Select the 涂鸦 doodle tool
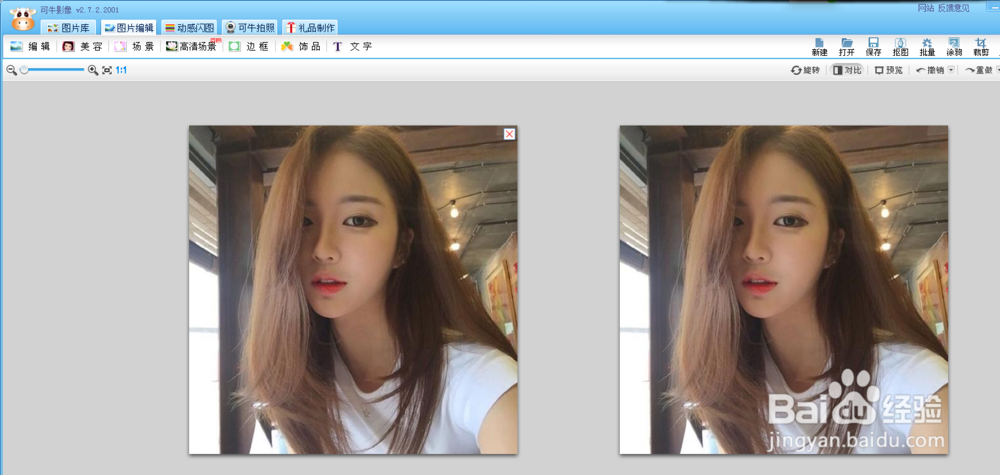The height and width of the screenshot is (475, 1000). [x=954, y=47]
